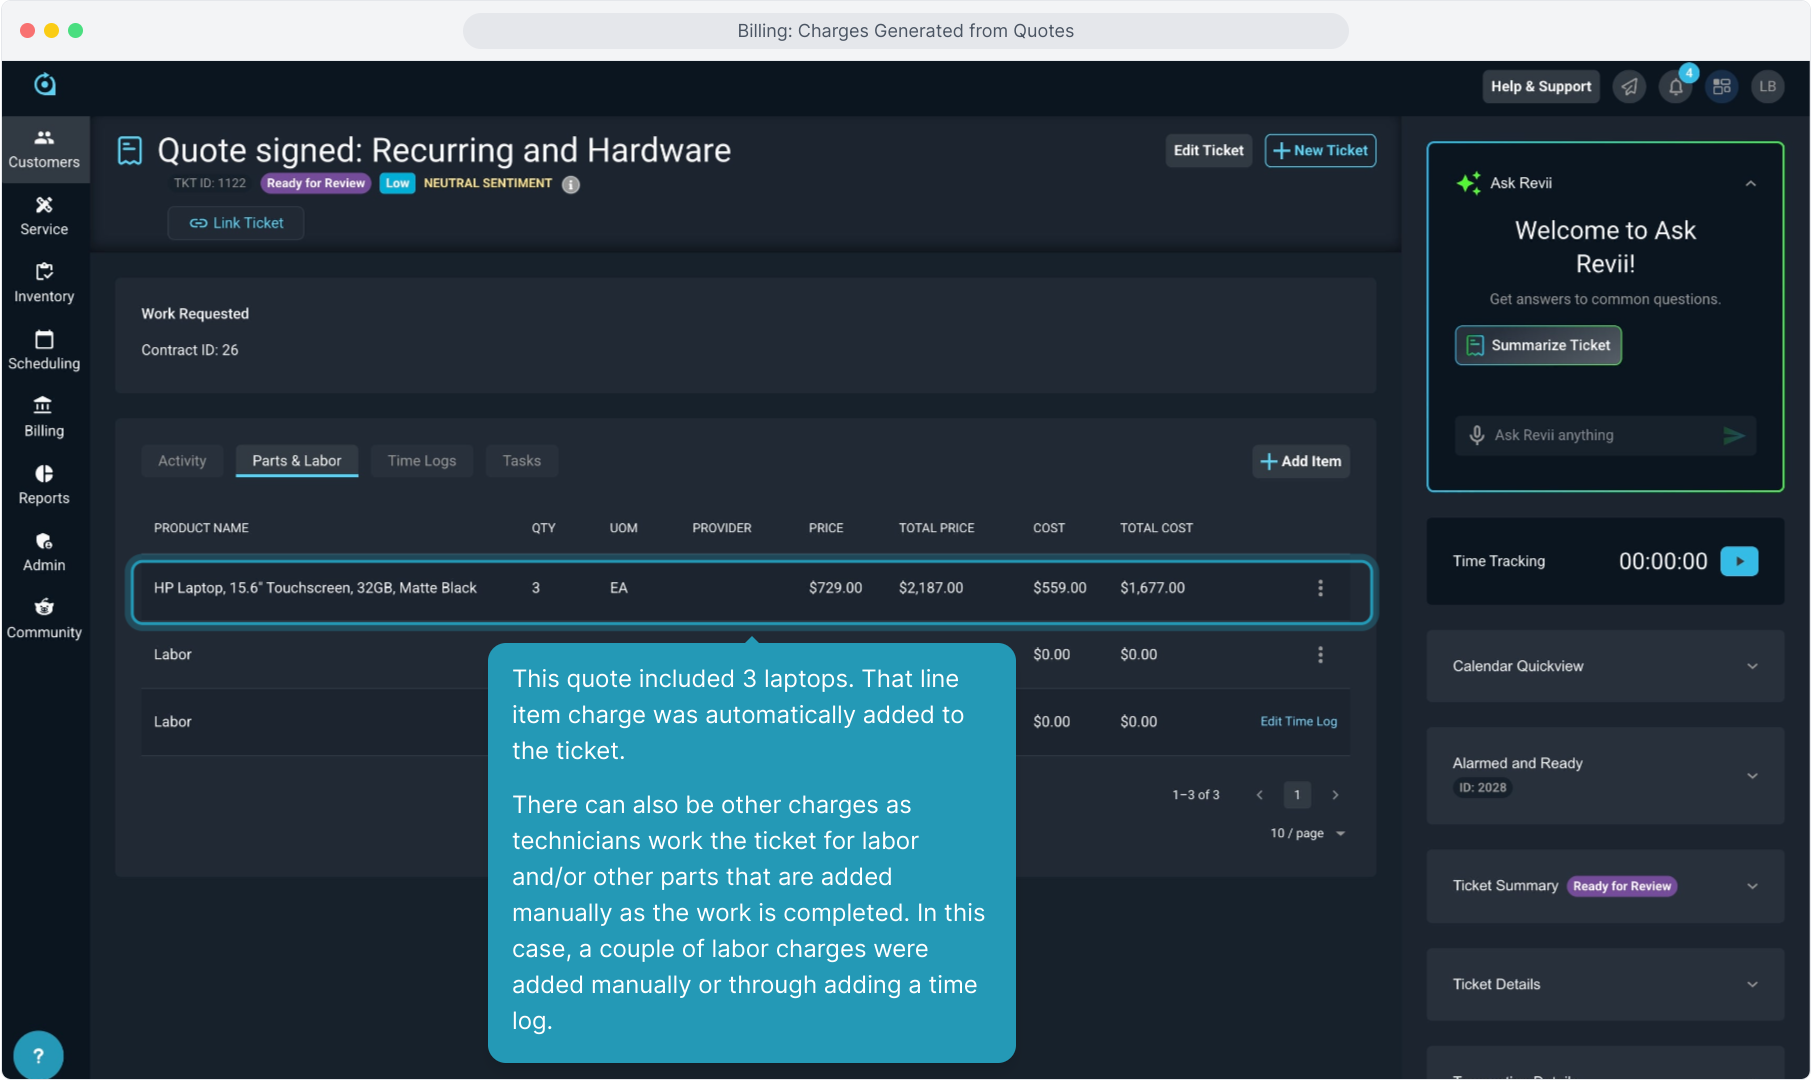The width and height of the screenshot is (1812, 1080).
Task: Open the 10 / page dropdown
Action: pyautogui.click(x=1307, y=833)
